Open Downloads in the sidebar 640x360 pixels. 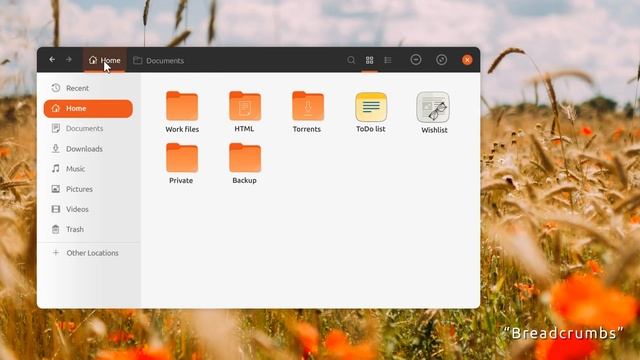[x=88, y=149]
